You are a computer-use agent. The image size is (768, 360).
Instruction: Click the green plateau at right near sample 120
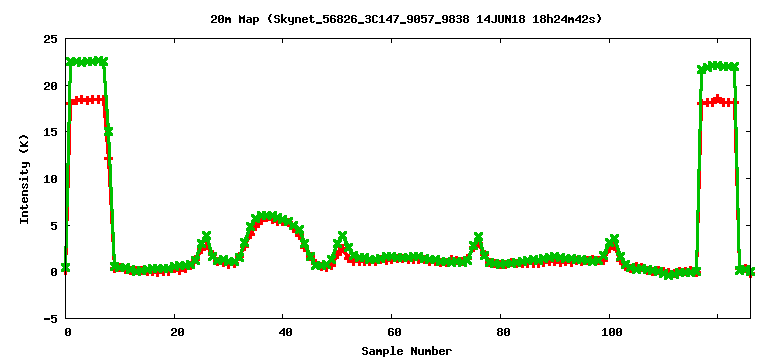(x=718, y=66)
